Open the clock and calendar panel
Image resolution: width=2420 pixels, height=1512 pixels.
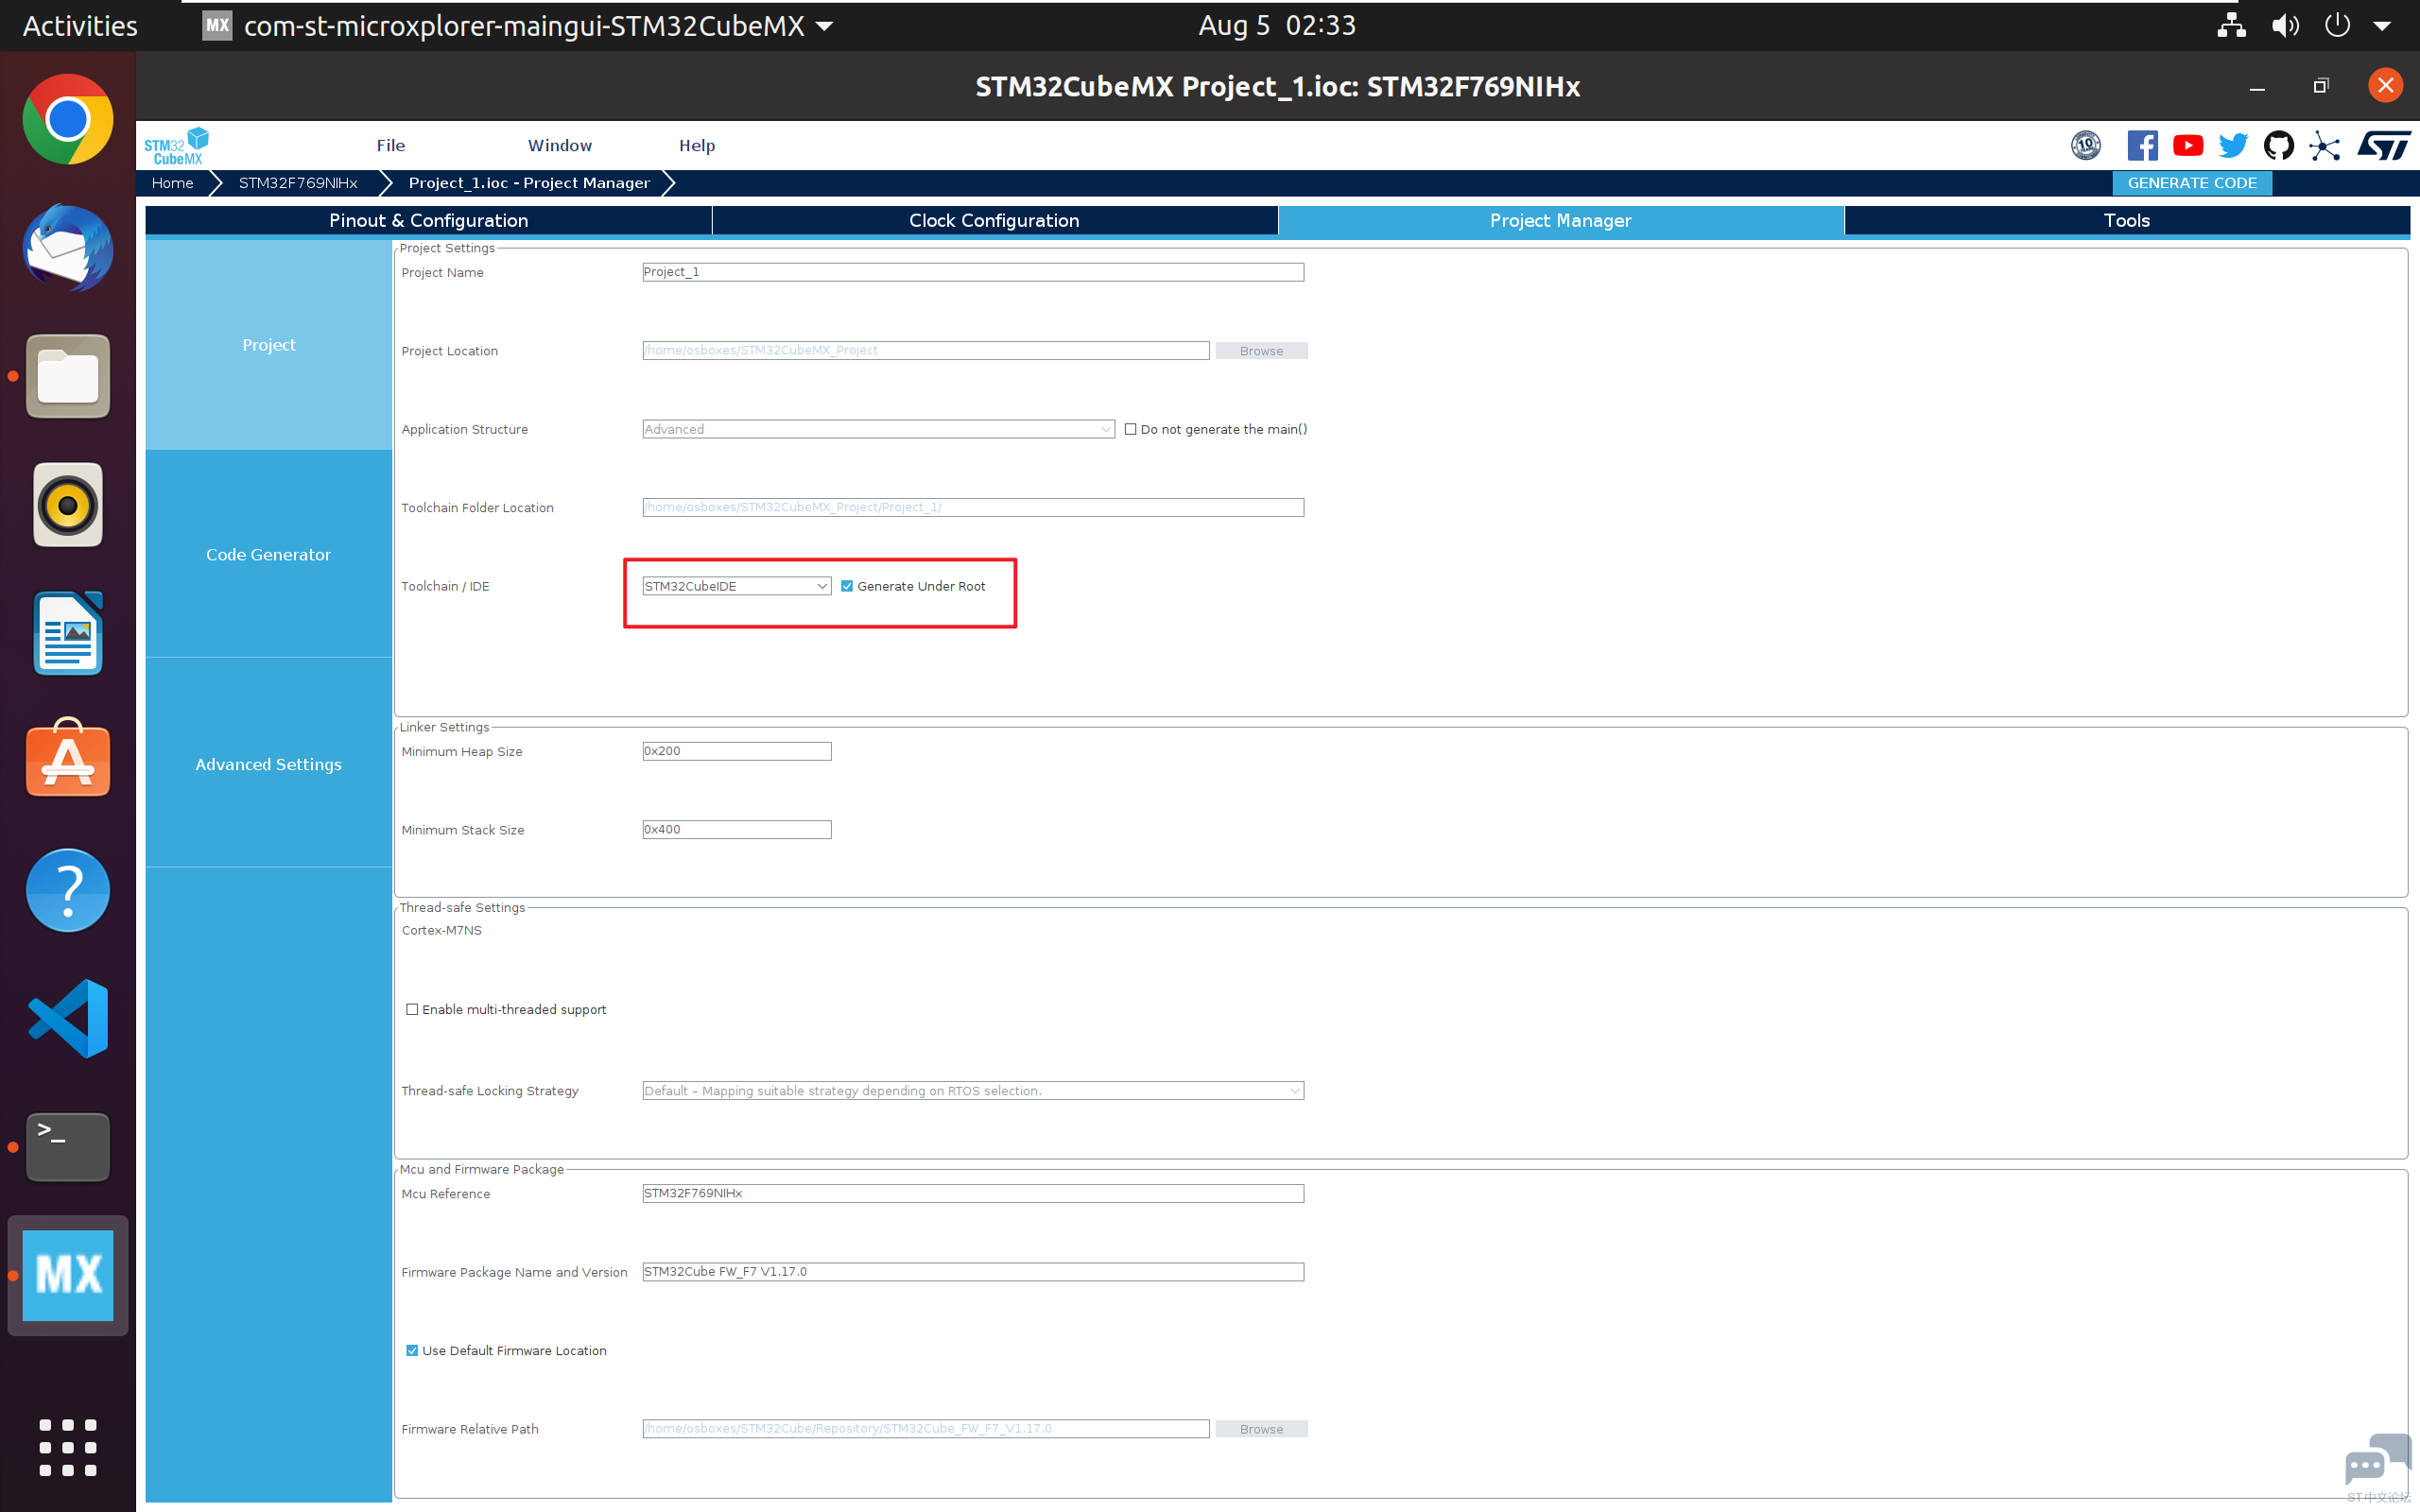(1277, 26)
